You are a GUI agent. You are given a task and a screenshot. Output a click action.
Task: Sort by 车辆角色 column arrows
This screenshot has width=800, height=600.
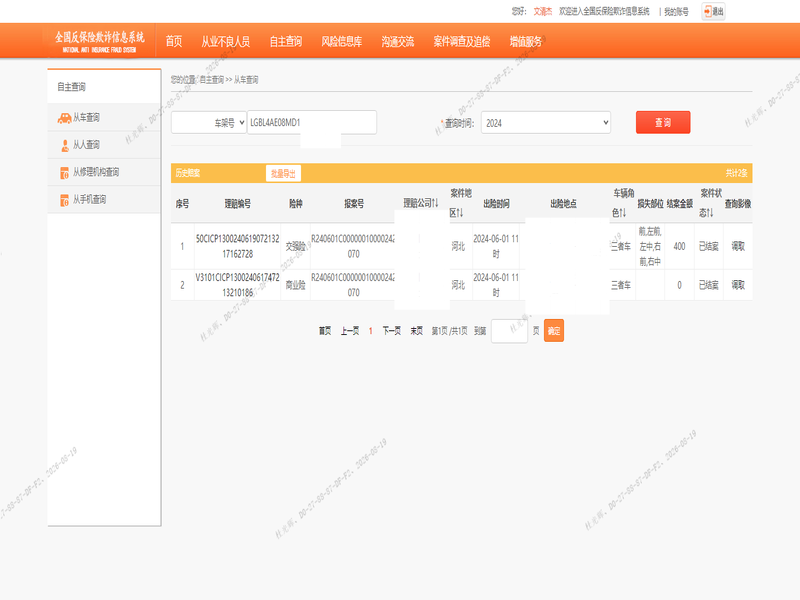tap(622, 213)
